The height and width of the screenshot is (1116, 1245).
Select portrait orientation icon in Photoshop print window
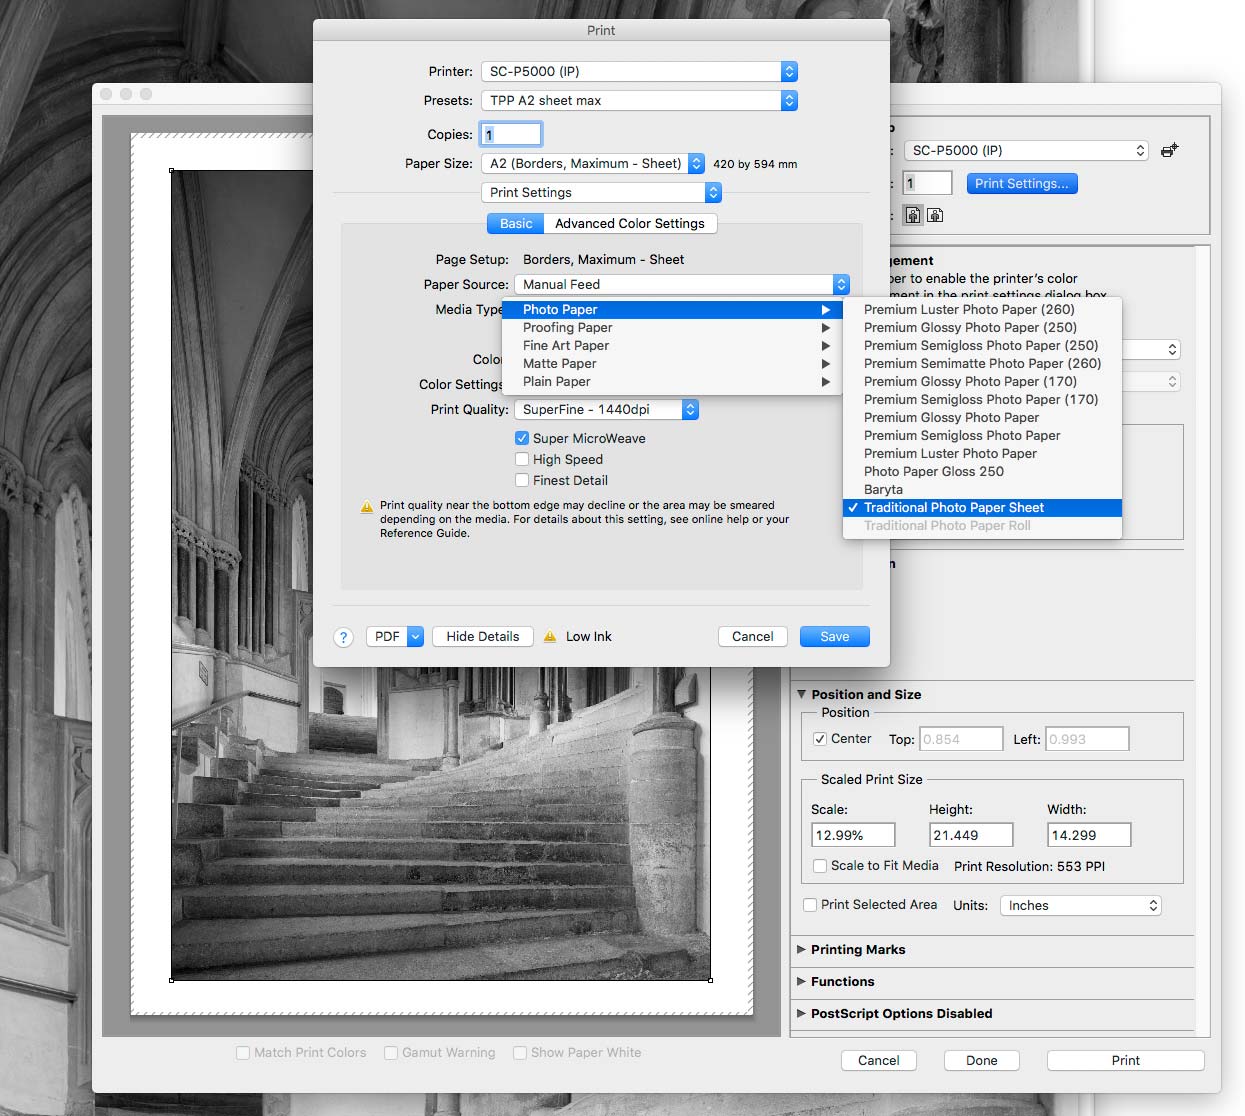click(x=913, y=215)
